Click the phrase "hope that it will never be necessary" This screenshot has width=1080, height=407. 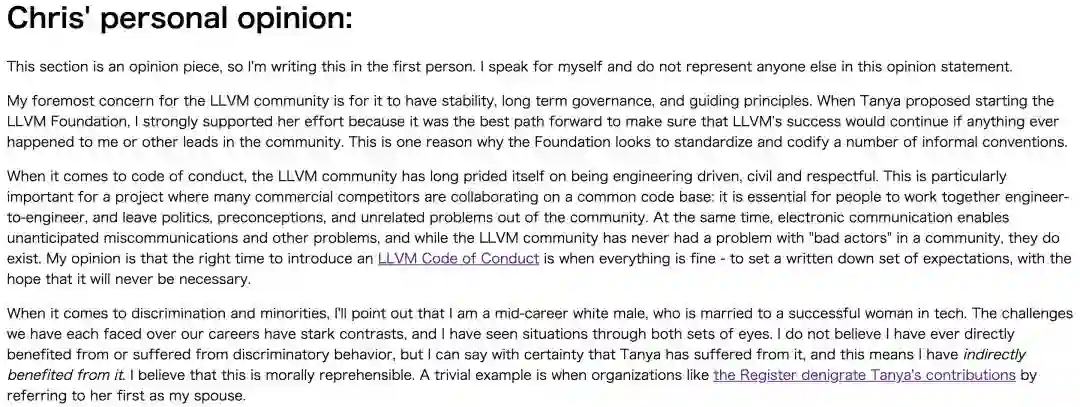(x=128, y=279)
